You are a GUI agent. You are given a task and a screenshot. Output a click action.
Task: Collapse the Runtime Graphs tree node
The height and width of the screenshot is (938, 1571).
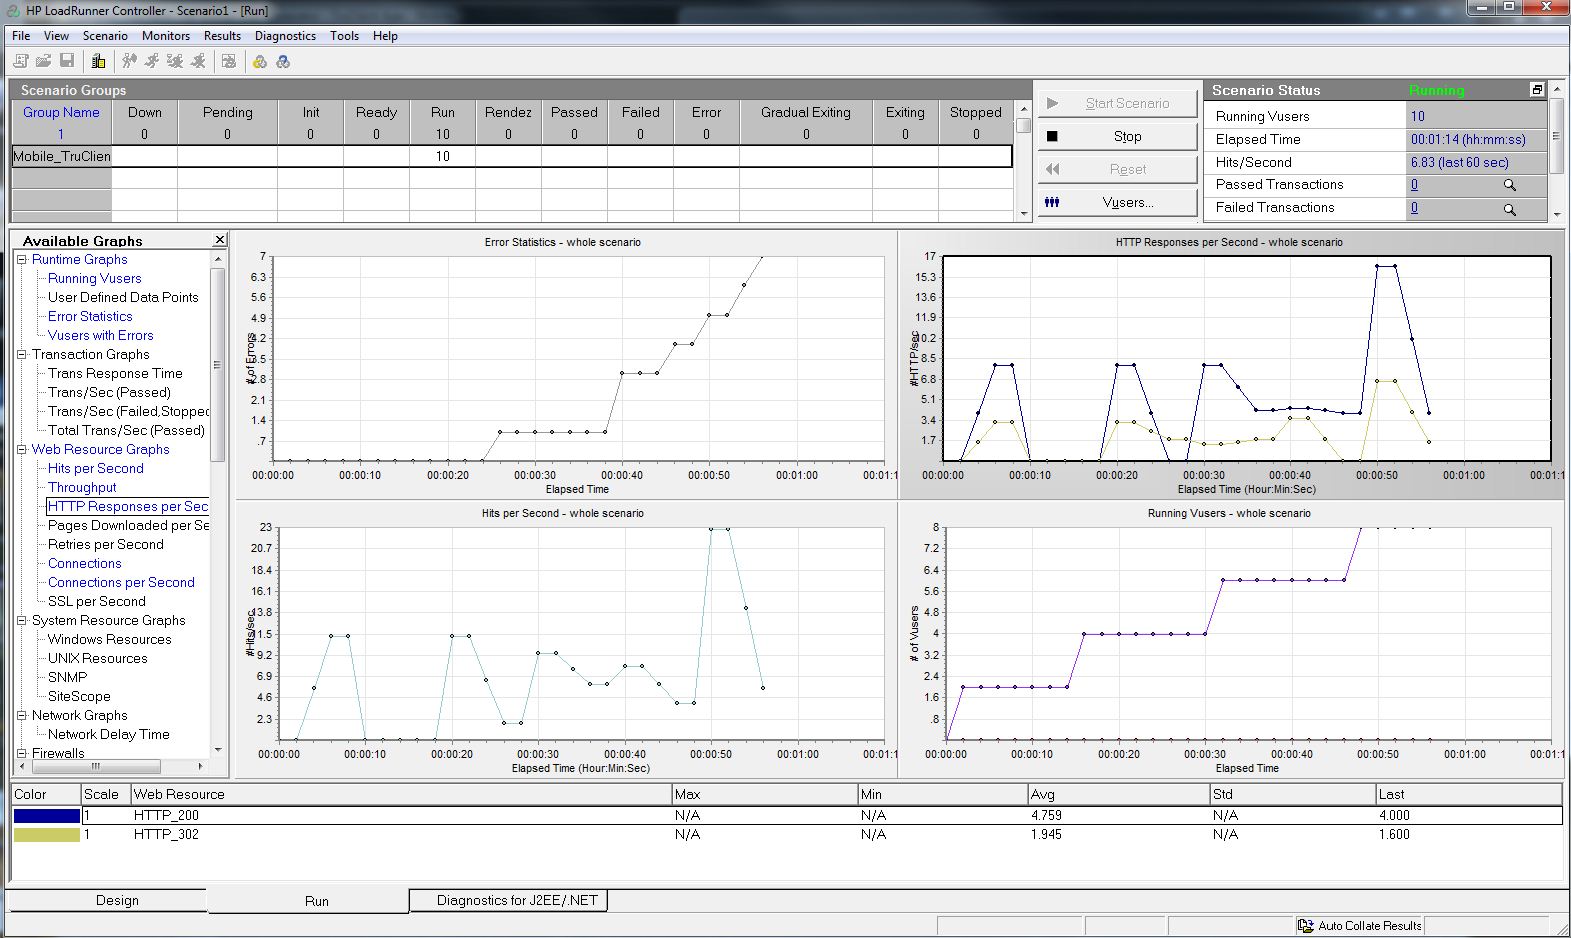(22, 260)
